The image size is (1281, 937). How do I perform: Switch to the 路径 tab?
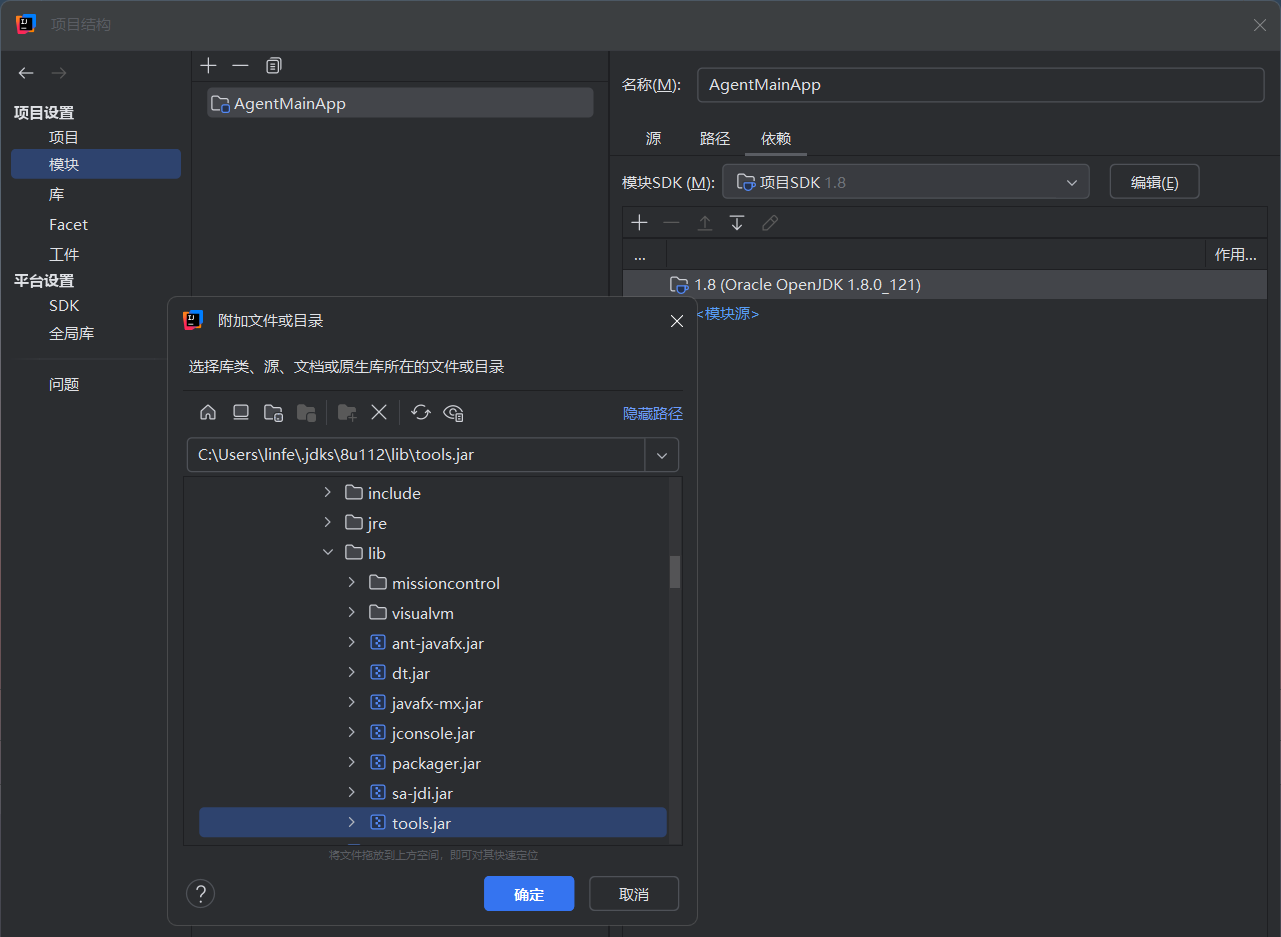click(x=714, y=139)
